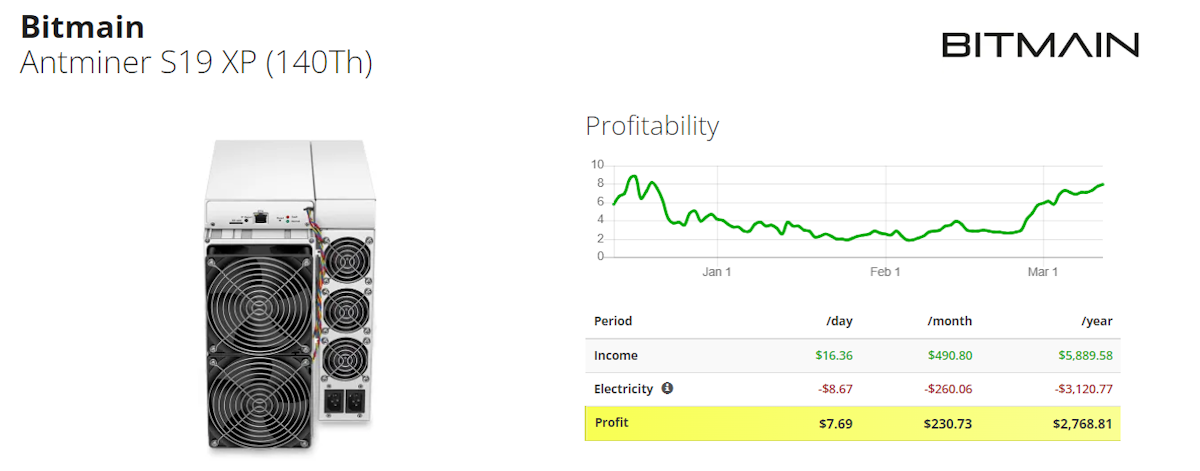Click the Mar 1 chart axis label
The width and height of the screenshot is (1200, 471).
[x=1043, y=272]
